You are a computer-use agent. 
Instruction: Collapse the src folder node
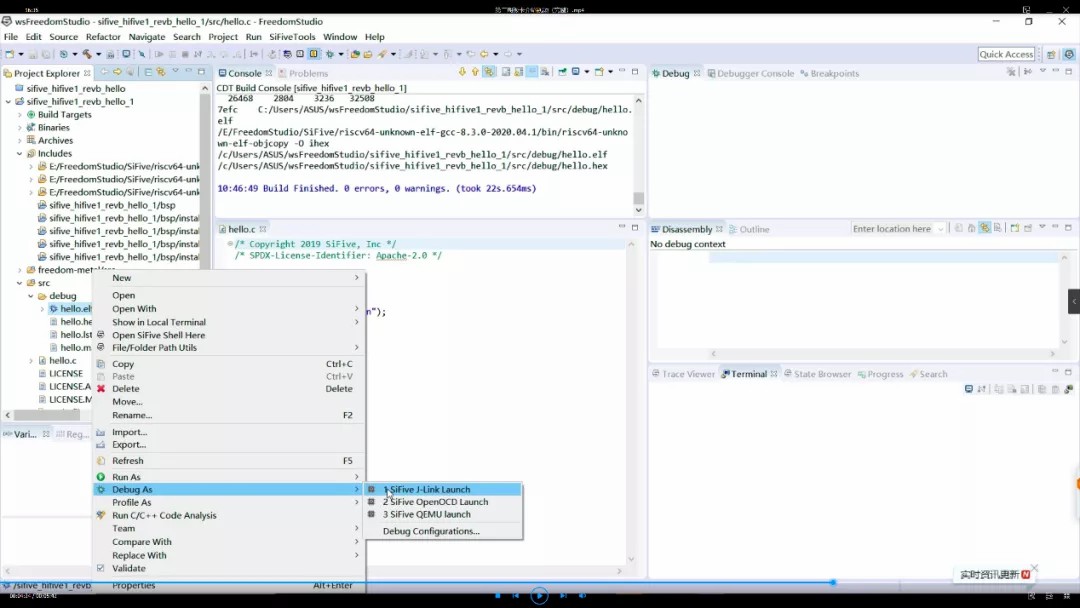(x=19, y=283)
